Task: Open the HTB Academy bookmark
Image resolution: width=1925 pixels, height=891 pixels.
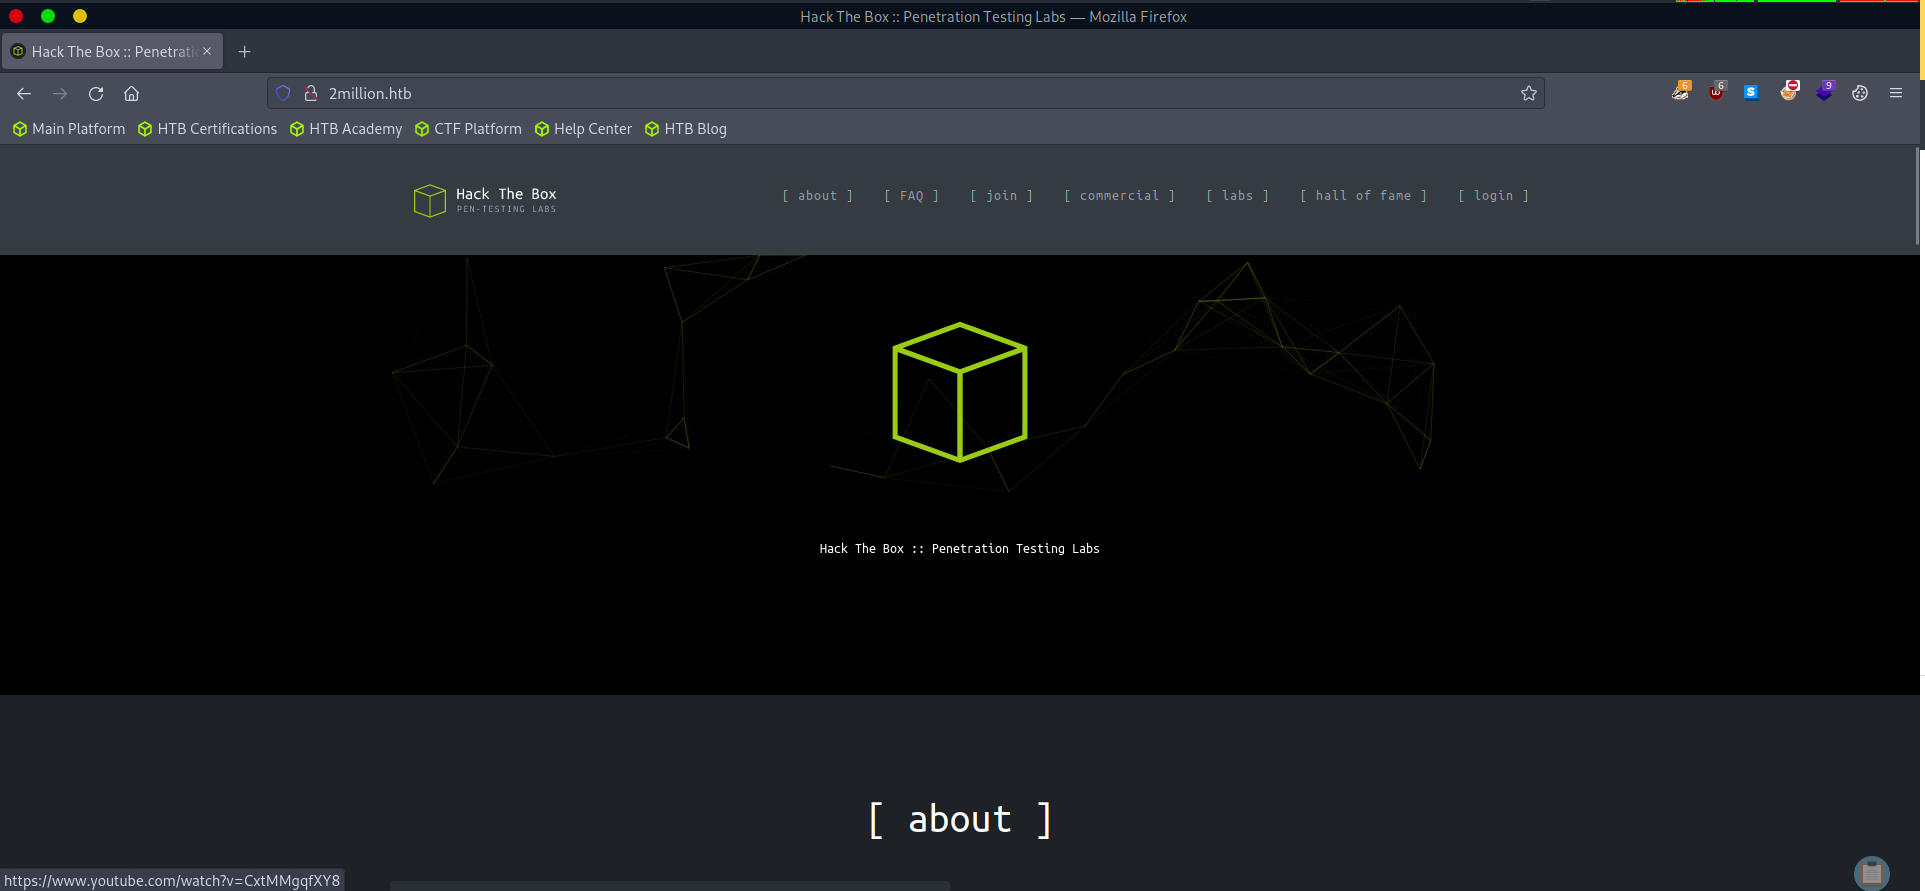Action: 346,129
